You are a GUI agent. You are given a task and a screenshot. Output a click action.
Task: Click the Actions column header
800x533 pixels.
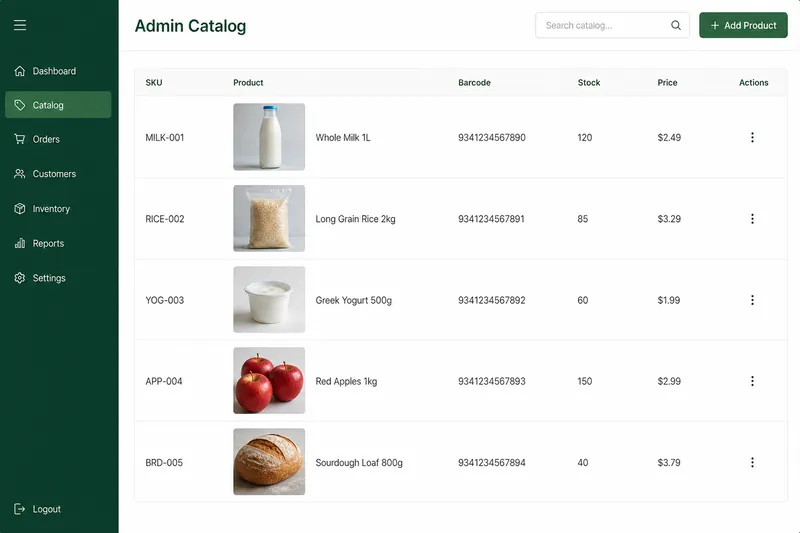754,83
